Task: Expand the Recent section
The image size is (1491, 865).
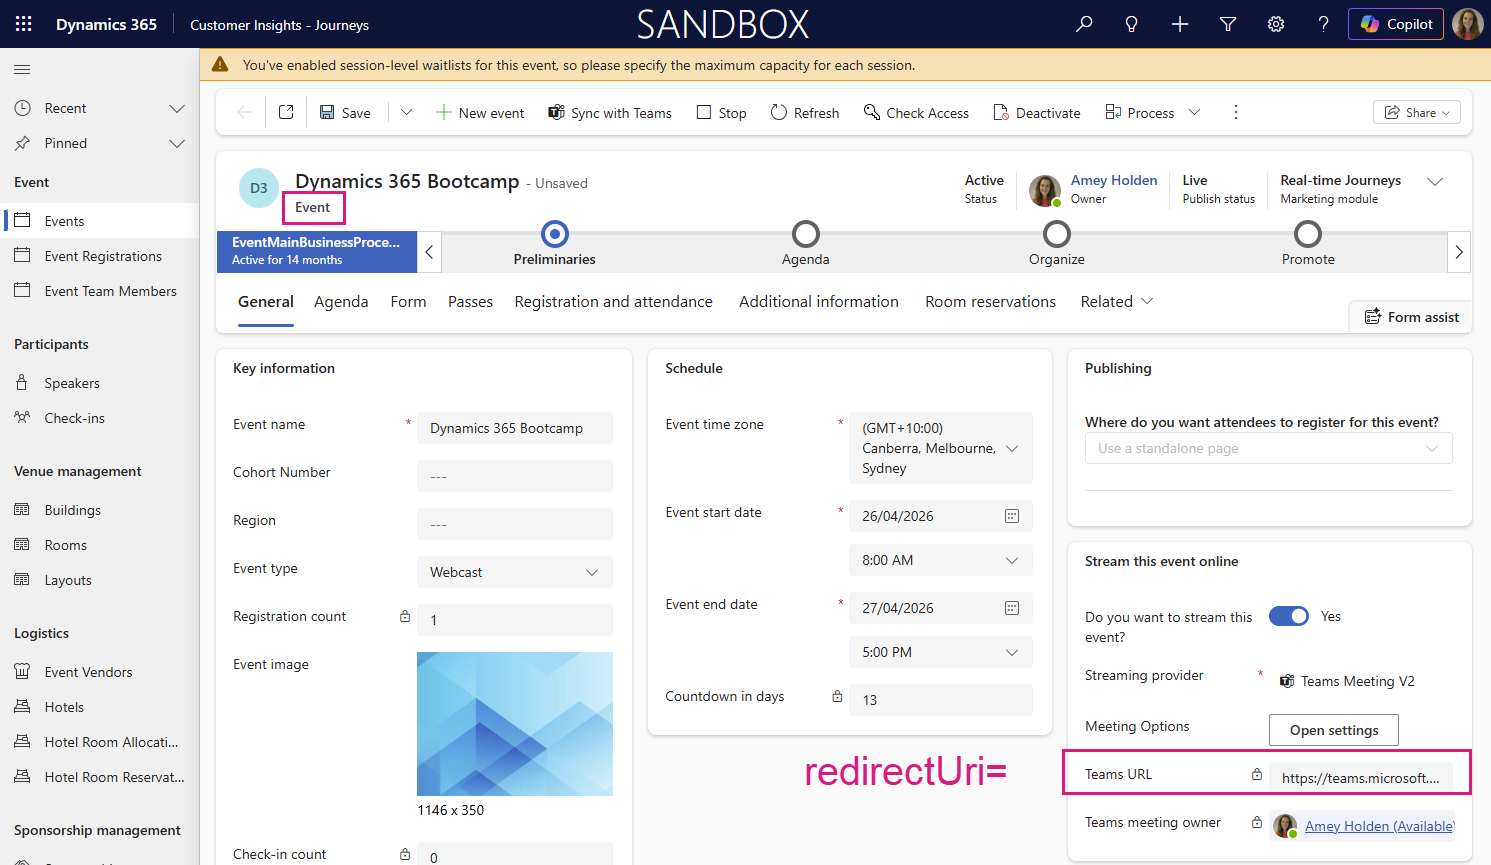Action: 177,108
